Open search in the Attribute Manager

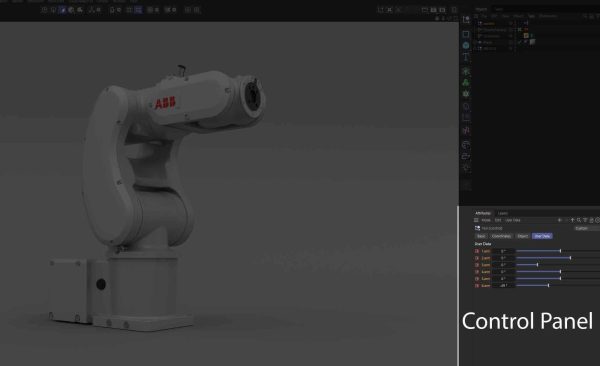tap(579, 220)
